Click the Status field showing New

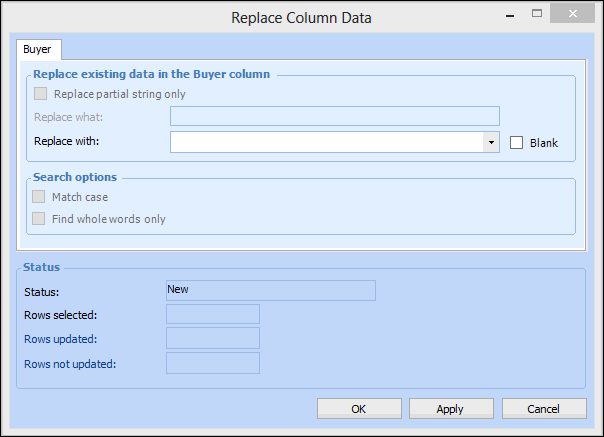pos(270,290)
